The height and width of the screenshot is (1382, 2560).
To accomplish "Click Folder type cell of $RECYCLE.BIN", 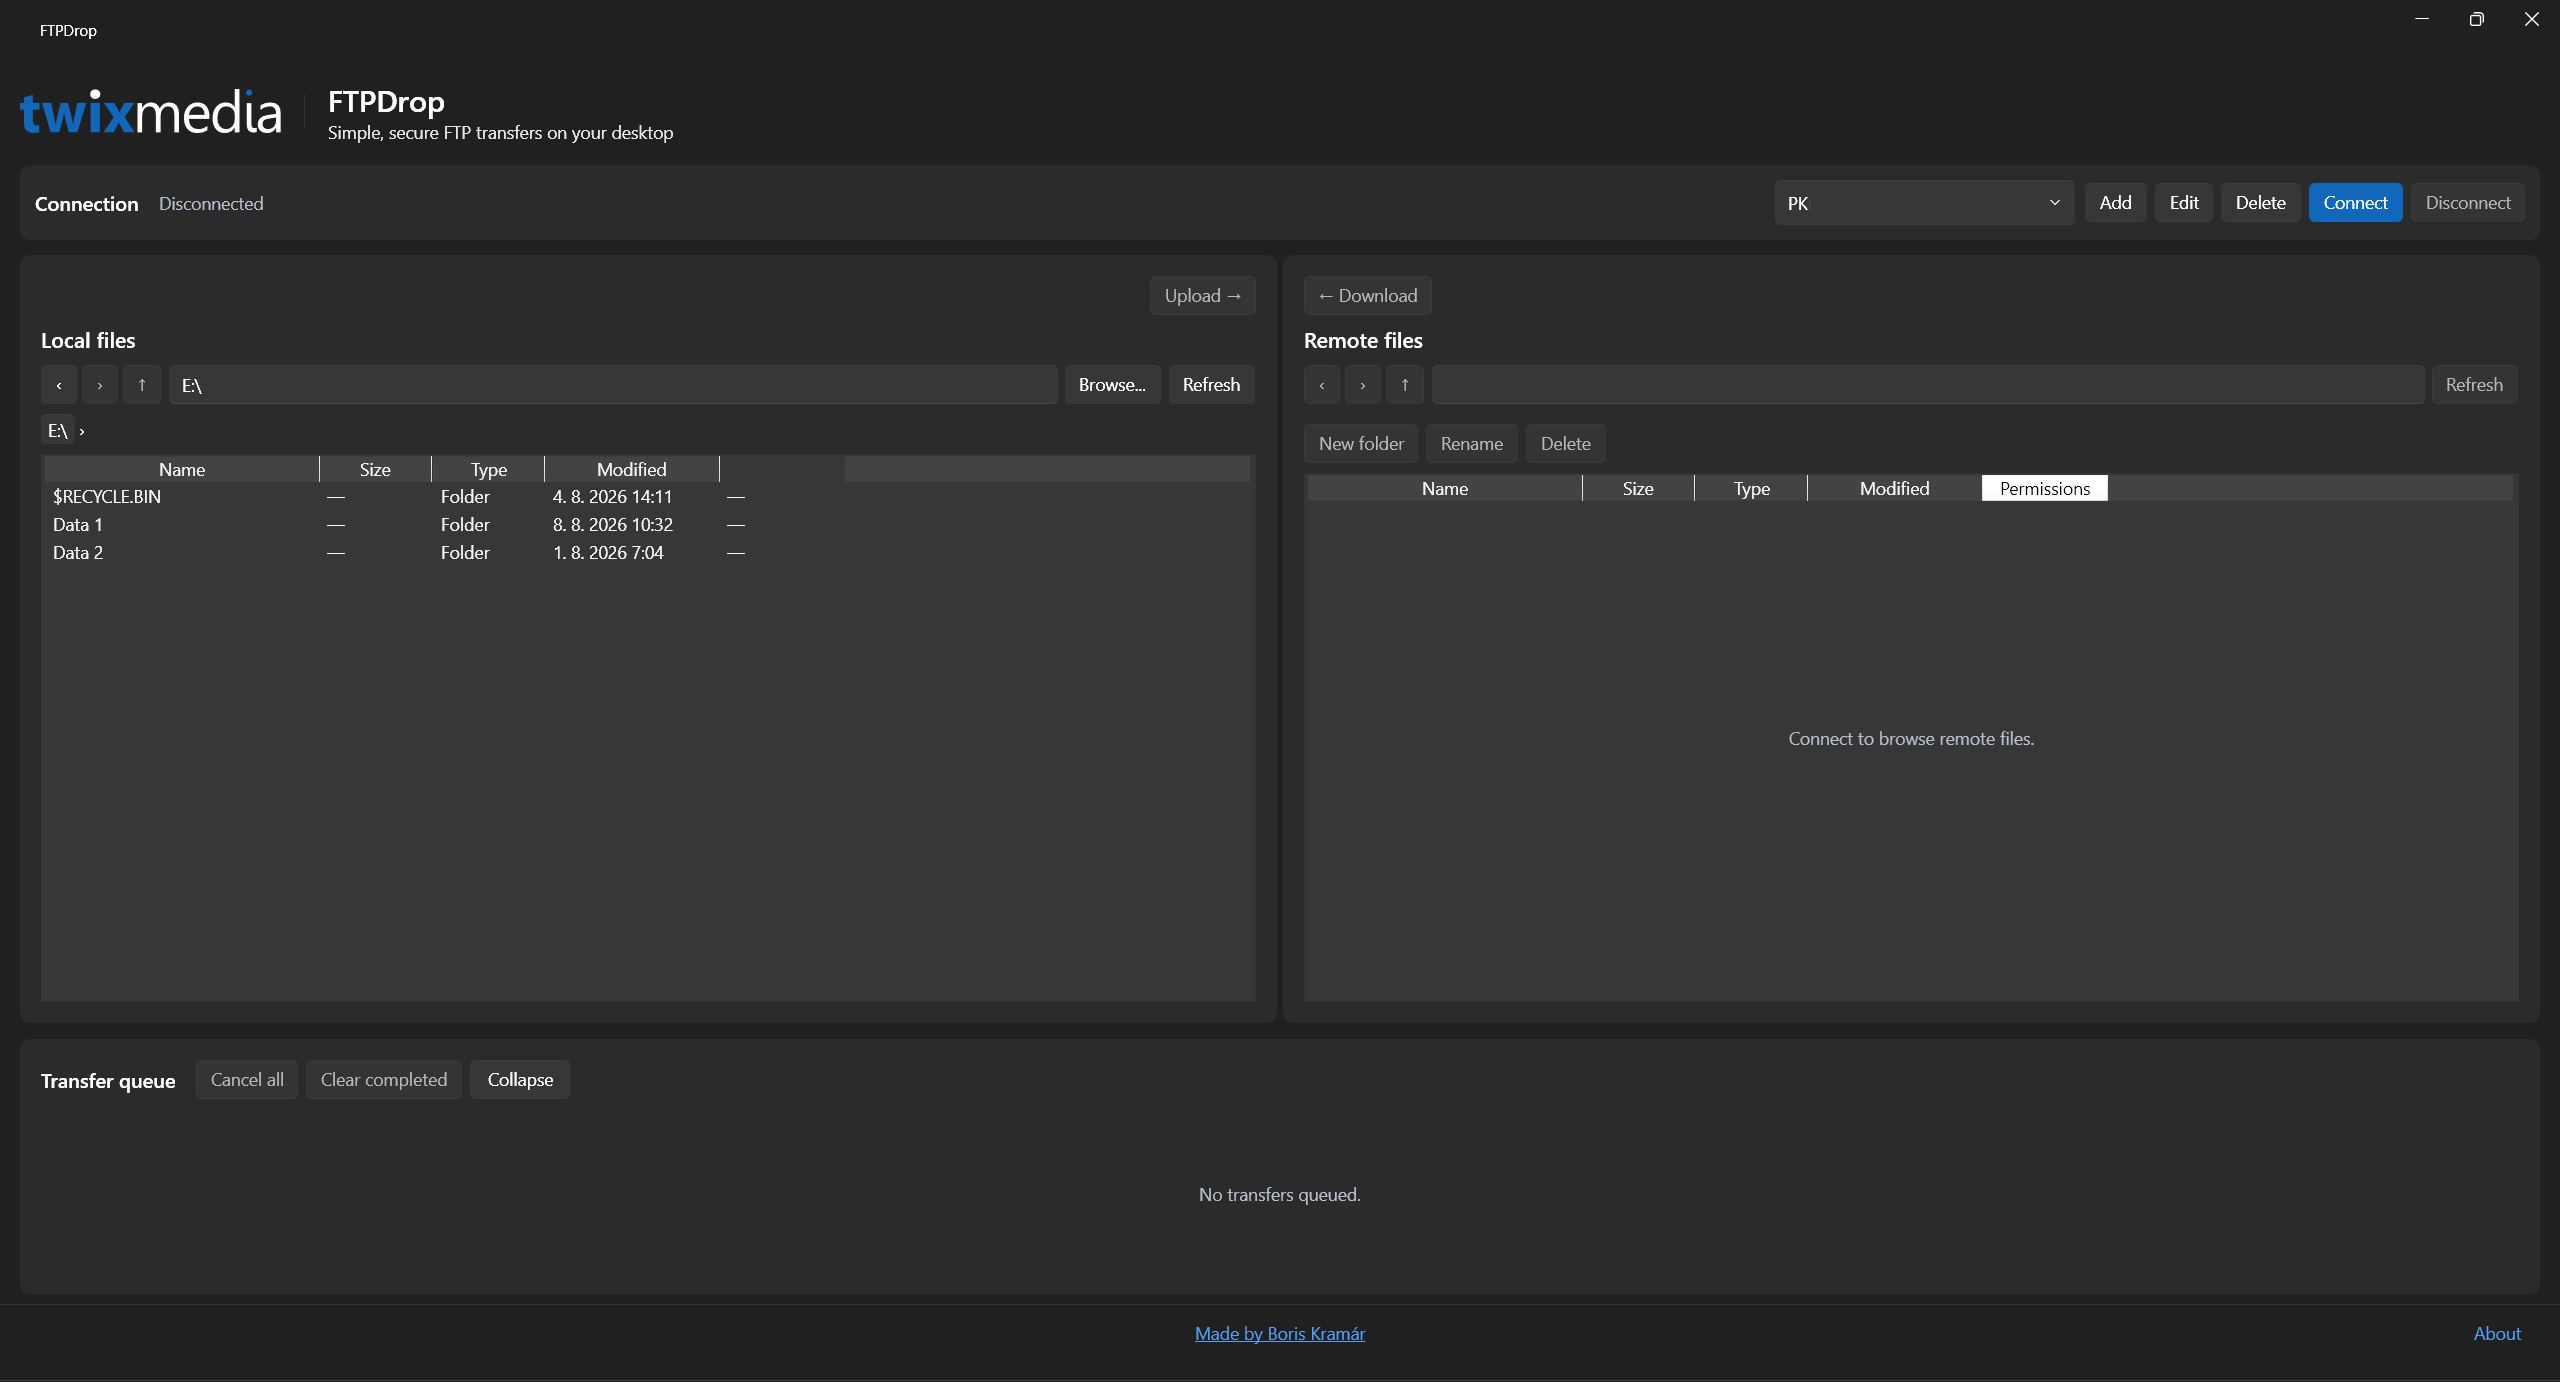I will pos(465,497).
